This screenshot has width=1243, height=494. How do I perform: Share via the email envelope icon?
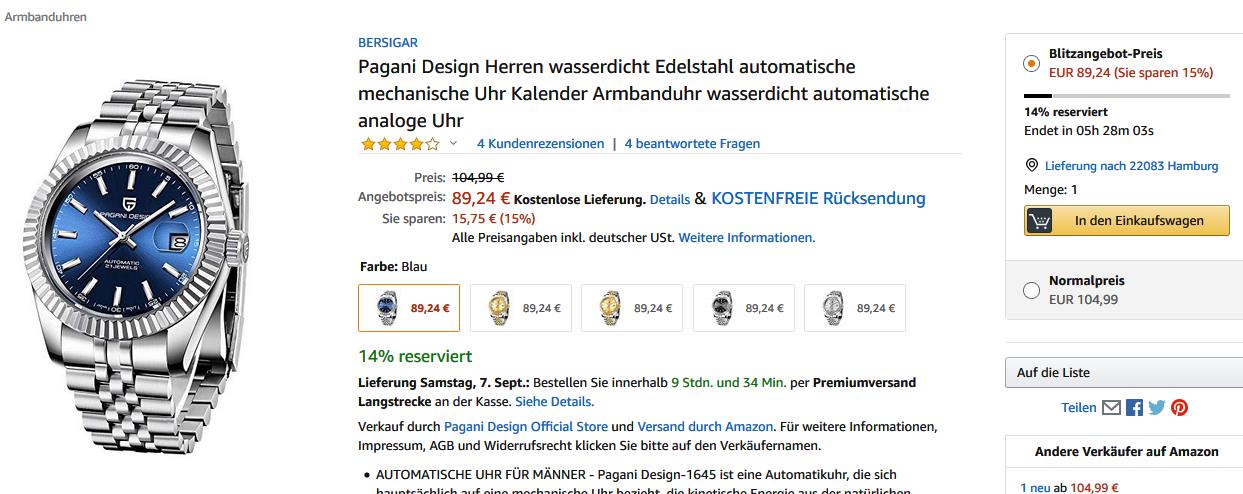tap(1111, 408)
